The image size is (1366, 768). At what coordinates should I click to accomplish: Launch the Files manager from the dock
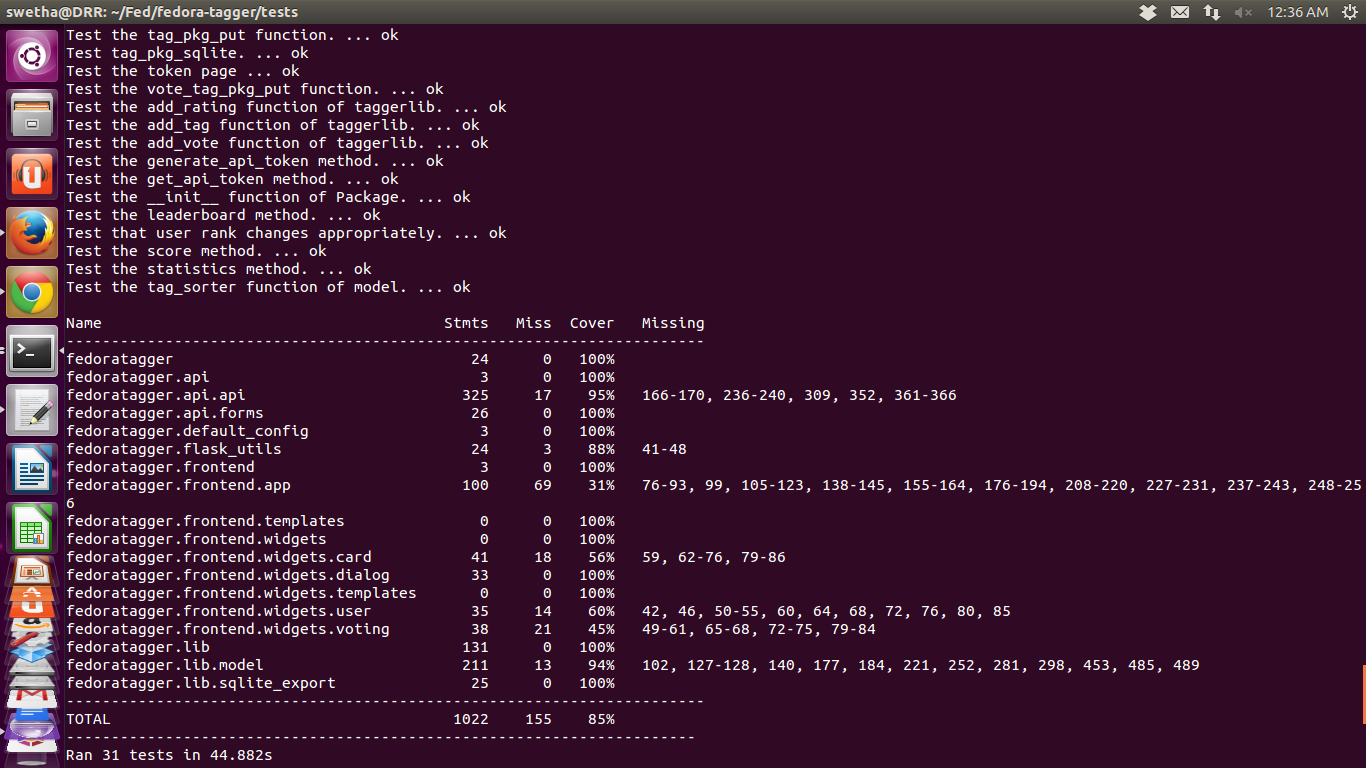[x=32, y=115]
